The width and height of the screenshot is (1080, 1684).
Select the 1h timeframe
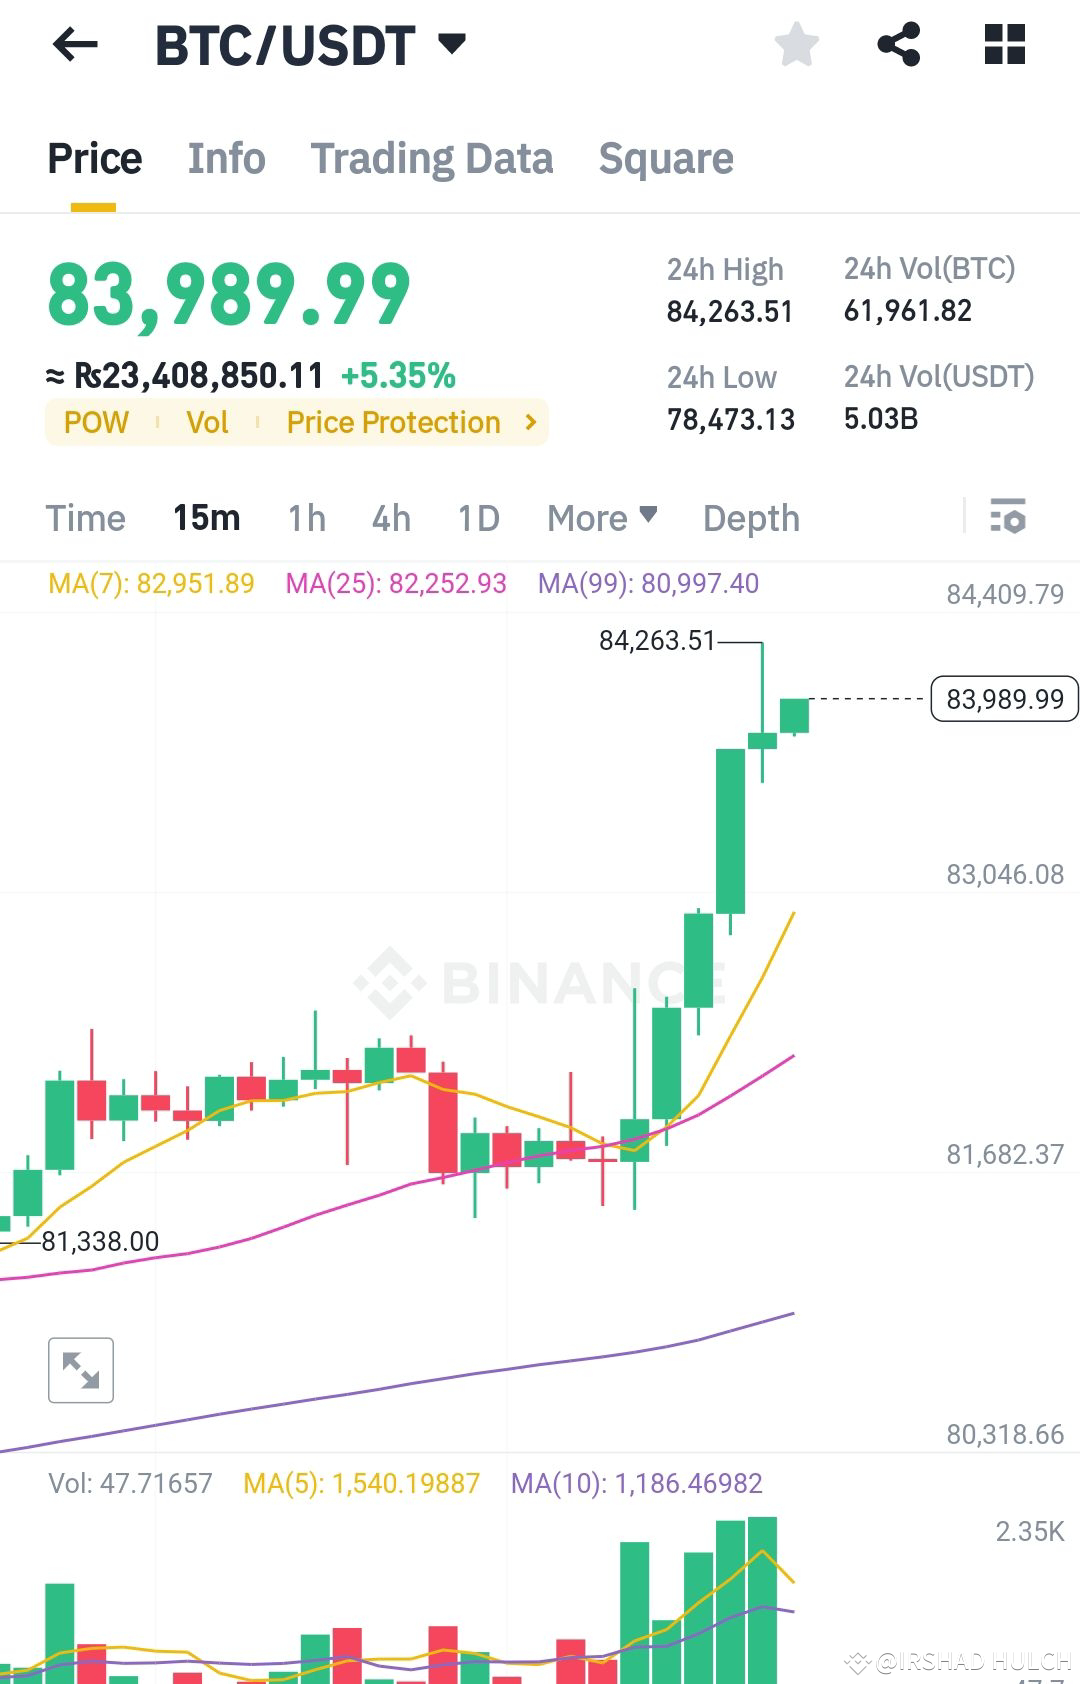coord(306,518)
